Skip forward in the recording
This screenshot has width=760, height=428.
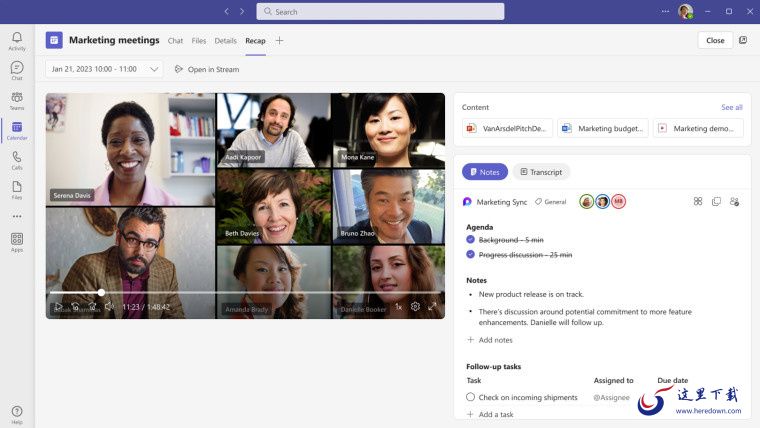(92, 306)
